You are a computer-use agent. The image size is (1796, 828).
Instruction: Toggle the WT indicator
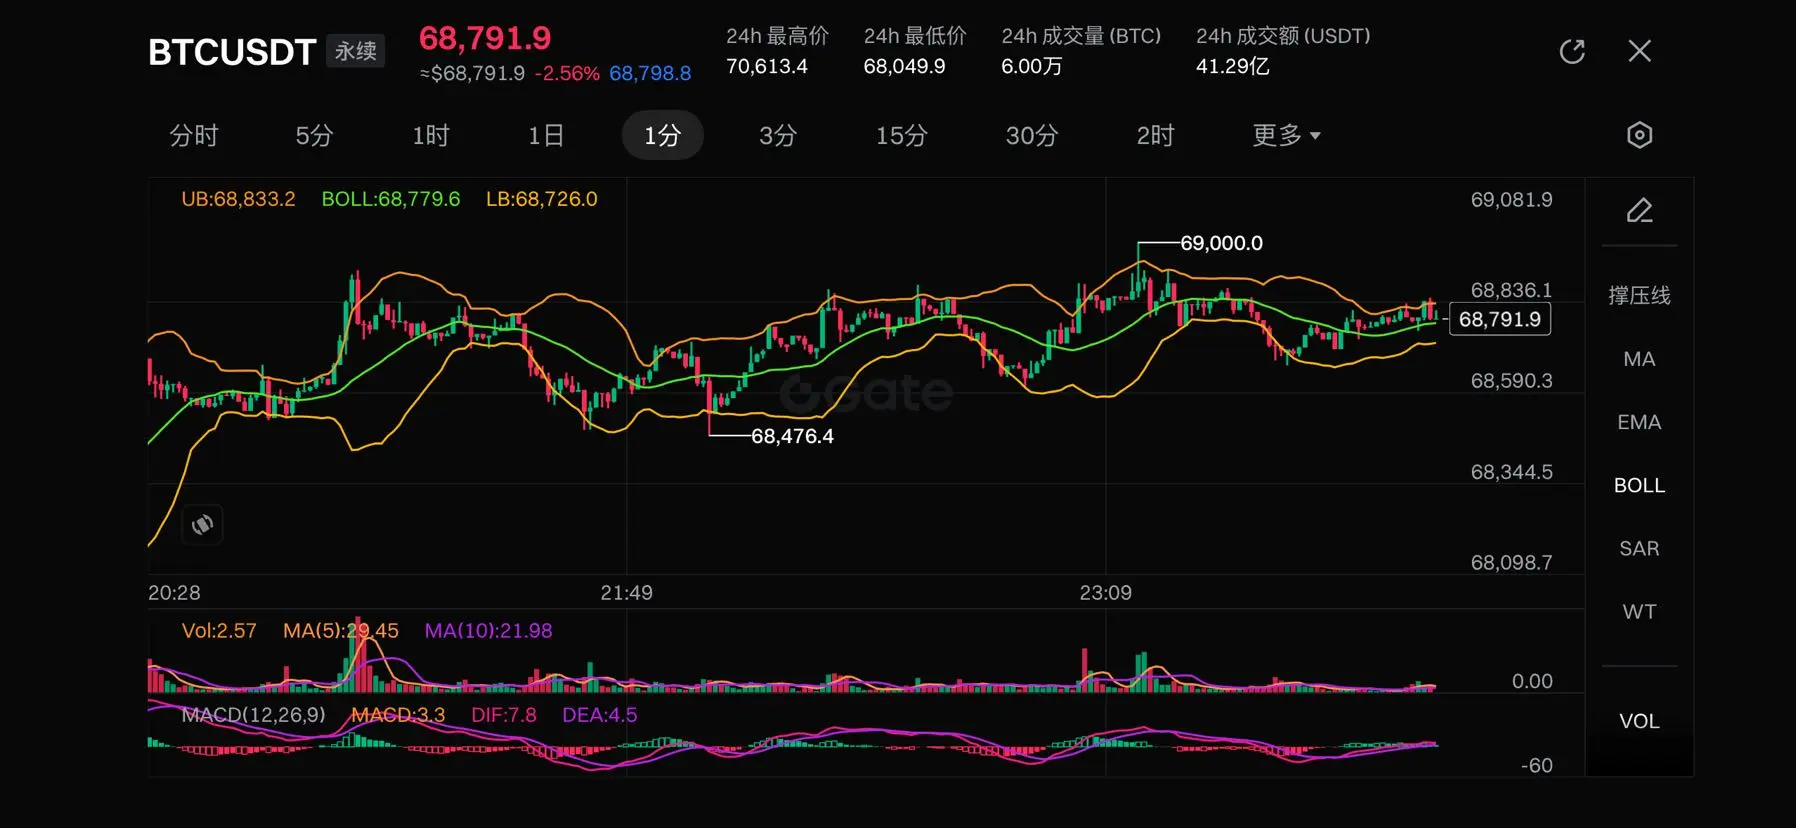pos(1639,611)
